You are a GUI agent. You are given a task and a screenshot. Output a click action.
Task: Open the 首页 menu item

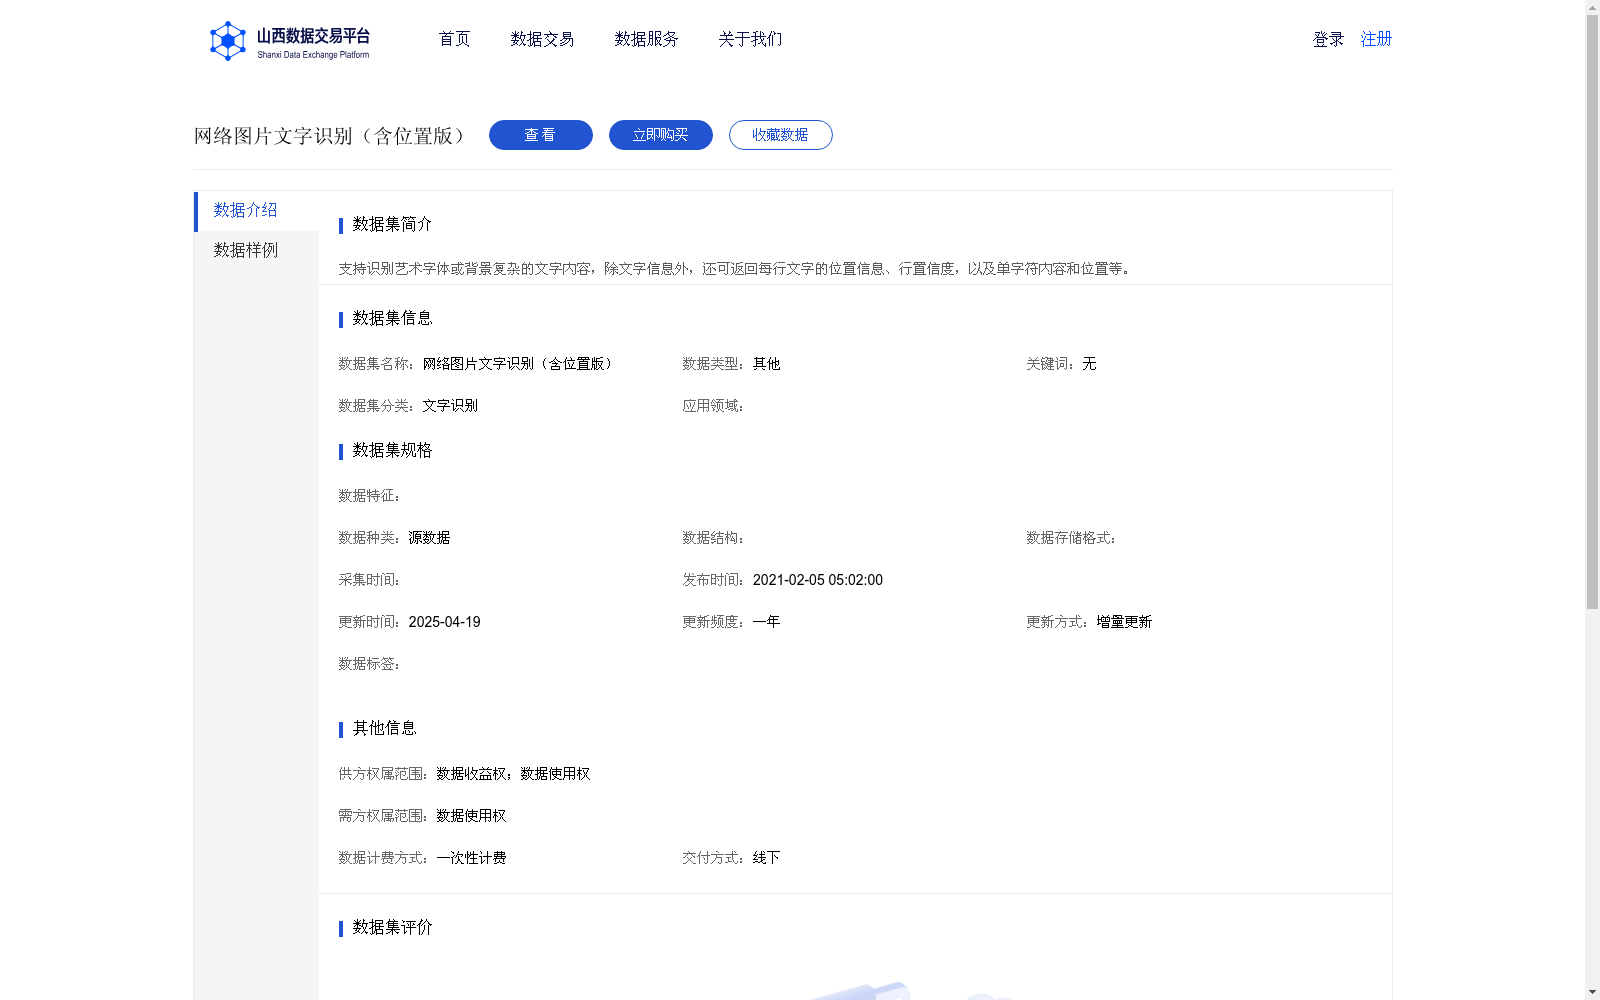[x=454, y=39]
